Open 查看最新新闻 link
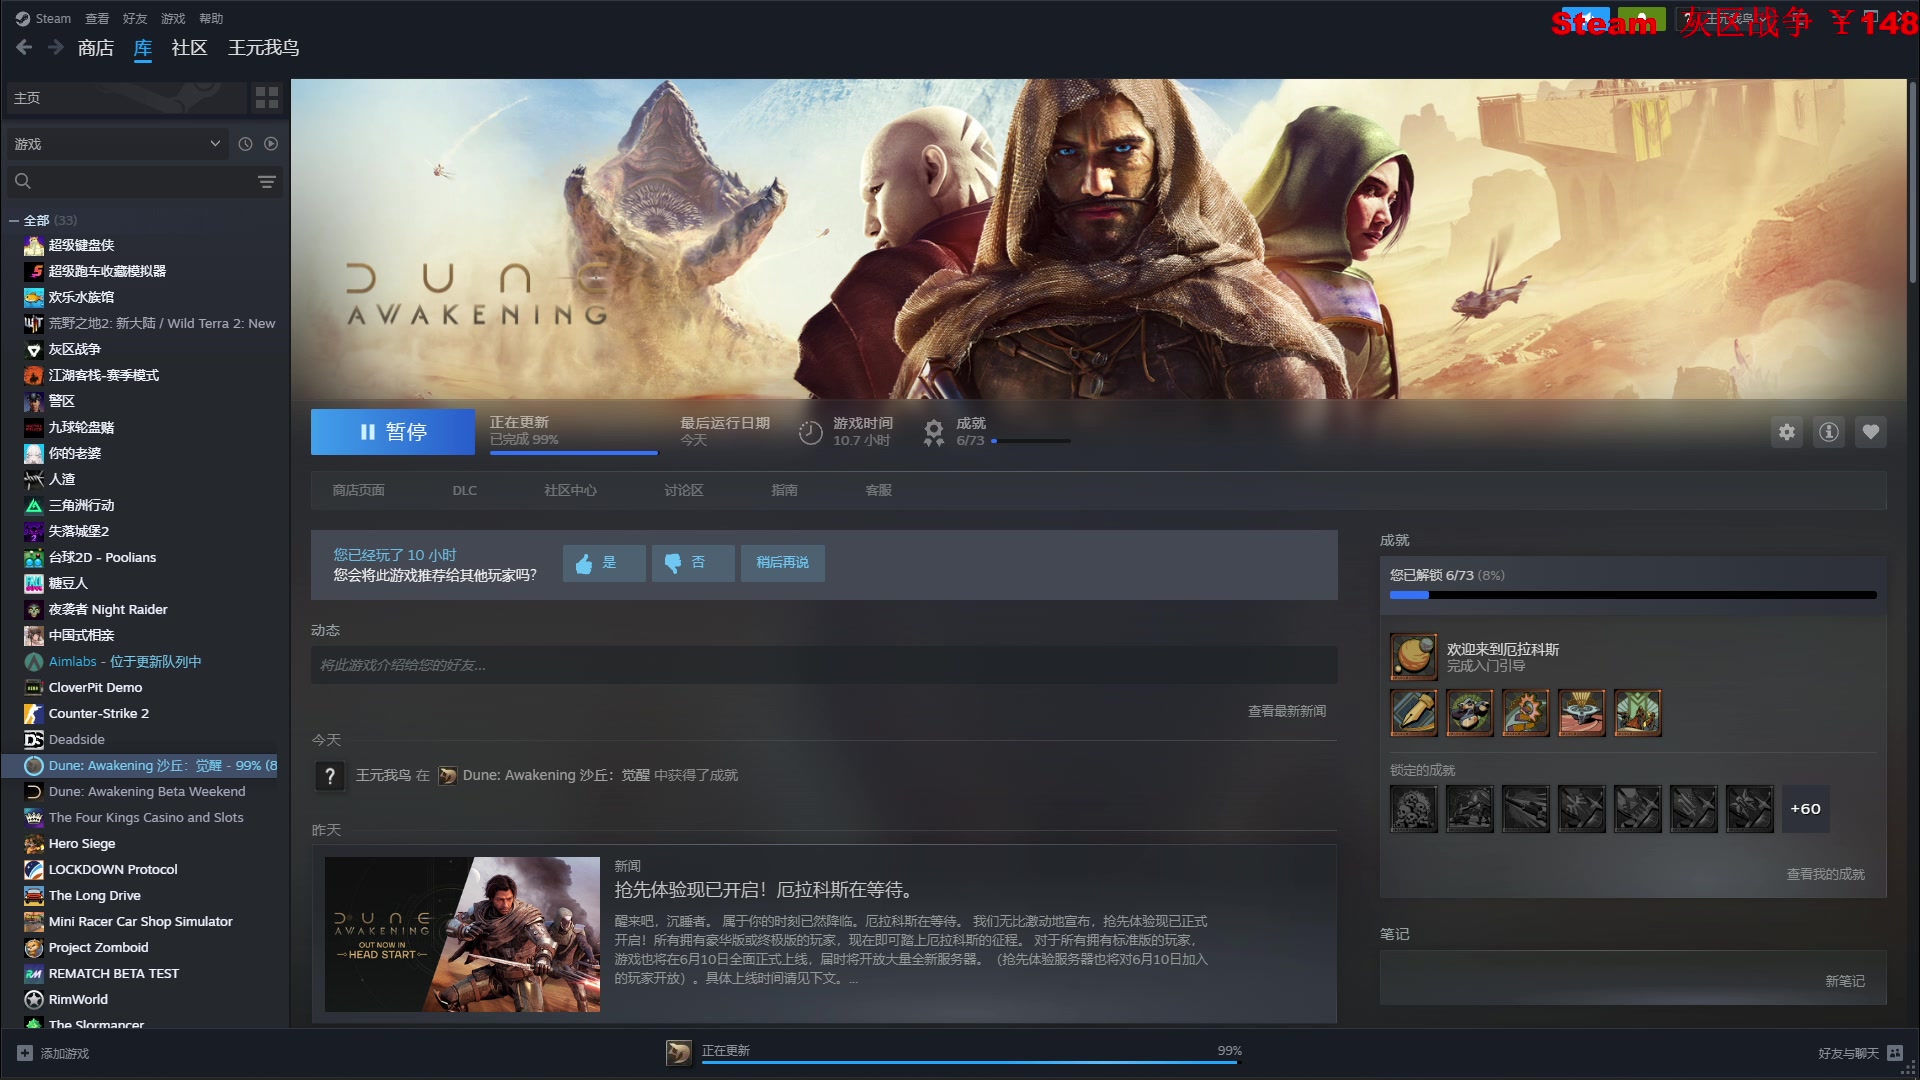Viewport: 1920px width, 1080px height. tap(1286, 711)
